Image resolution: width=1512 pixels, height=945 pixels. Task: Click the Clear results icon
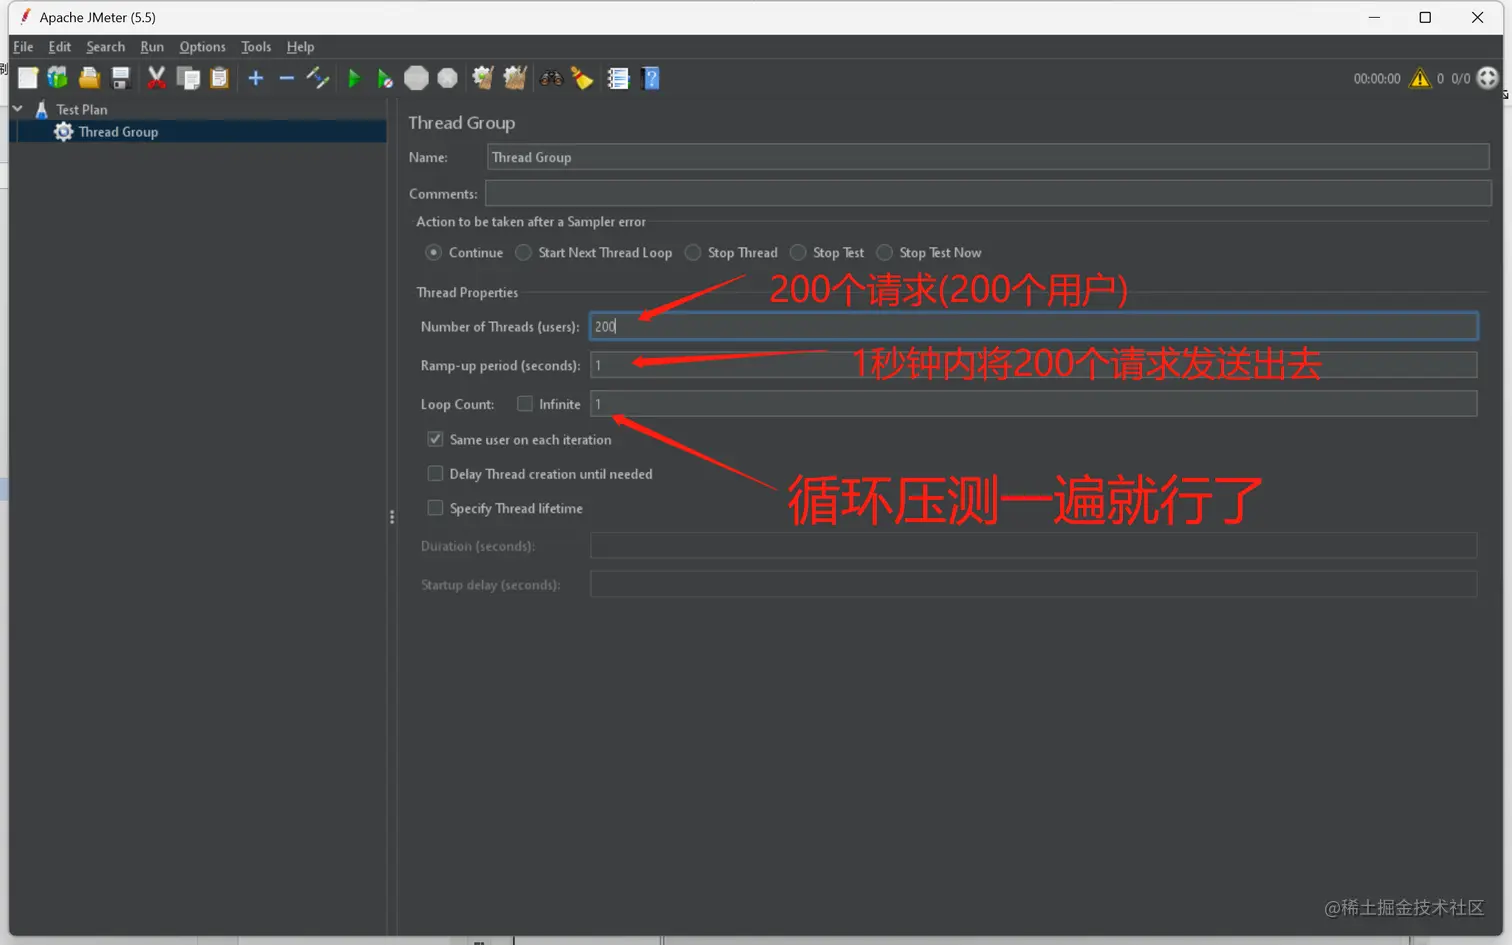tap(483, 78)
